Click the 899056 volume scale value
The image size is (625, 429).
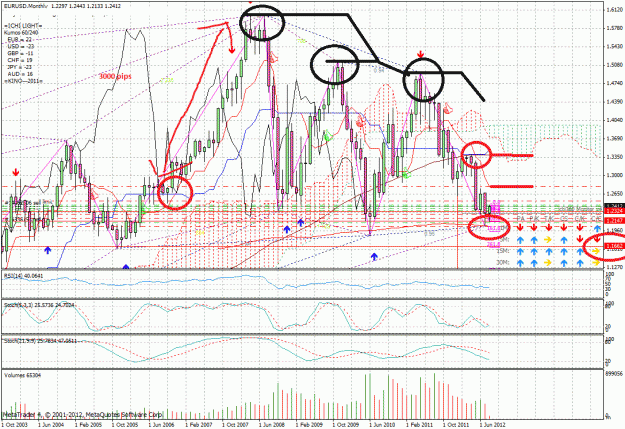[614, 374]
